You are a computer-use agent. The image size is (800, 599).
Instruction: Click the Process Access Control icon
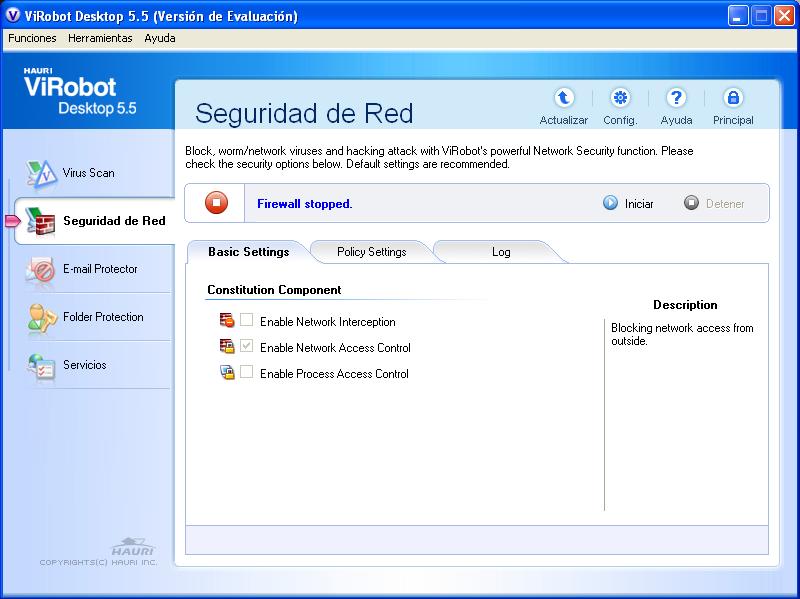(x=227, y=372)
